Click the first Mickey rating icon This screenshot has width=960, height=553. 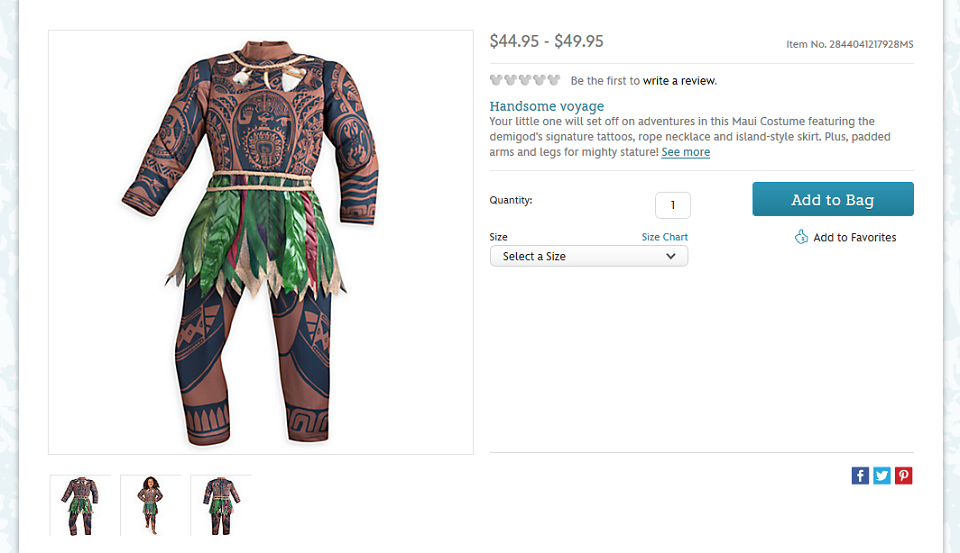pyautogui.click(x=496, y=80)
